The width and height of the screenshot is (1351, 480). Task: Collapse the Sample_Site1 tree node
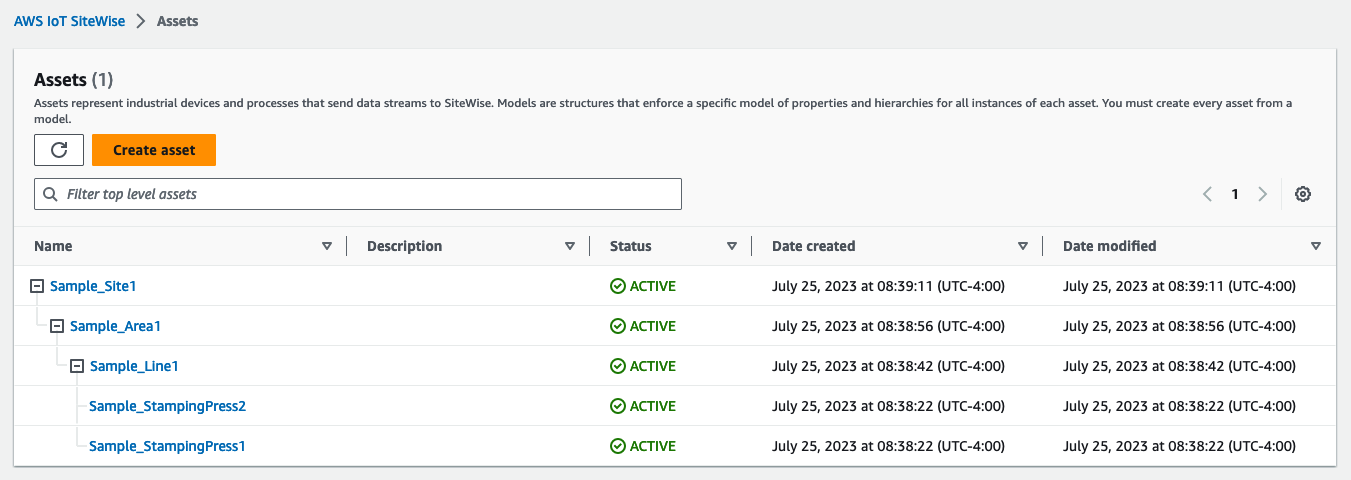point(38,286)
